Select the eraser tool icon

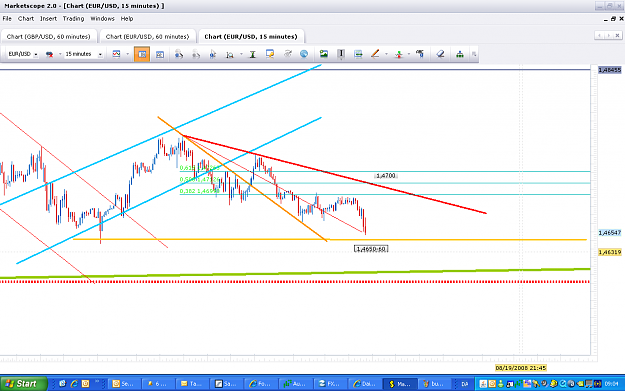[x=440, y=54]
